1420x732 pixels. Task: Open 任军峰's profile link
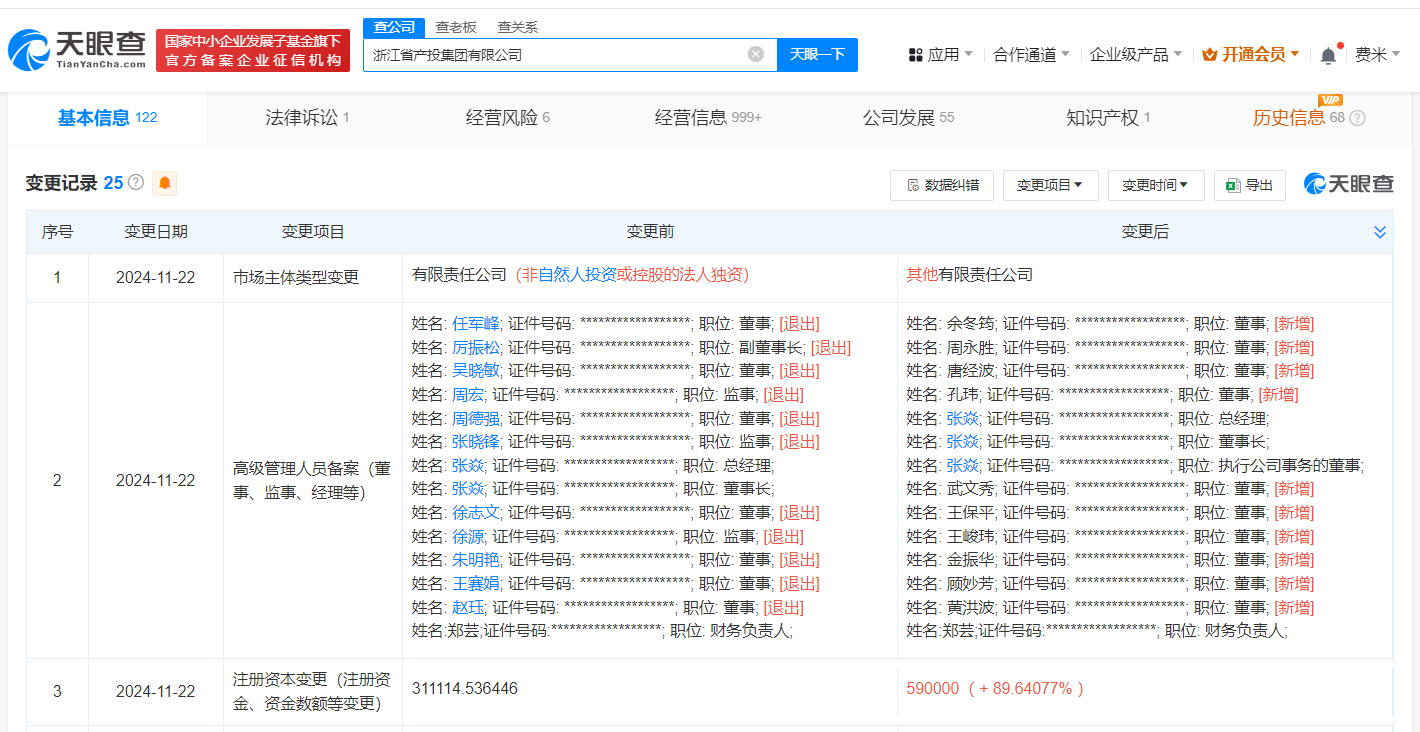pyautogui.click(x=475, y=323)
